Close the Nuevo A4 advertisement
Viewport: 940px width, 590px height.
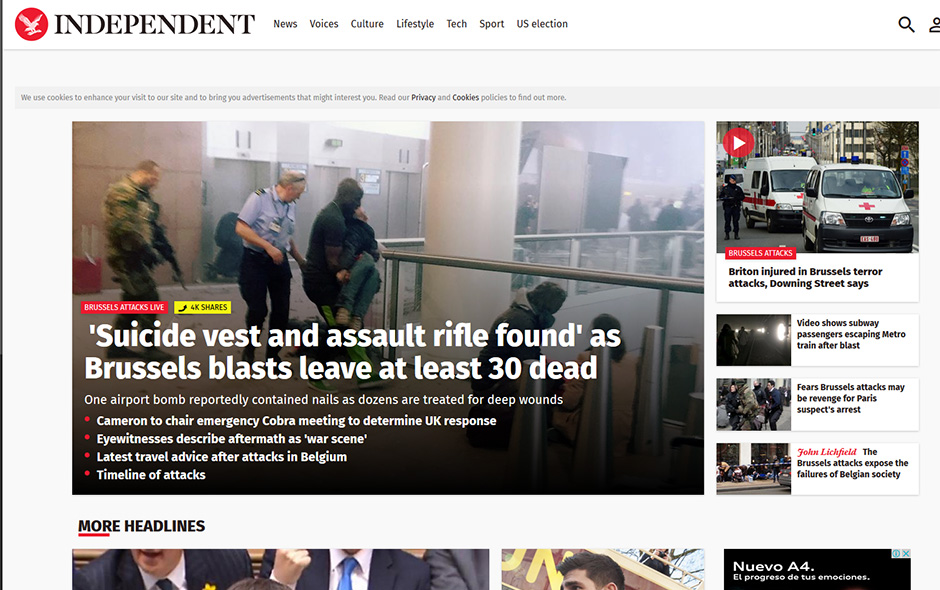pos(906,553)
